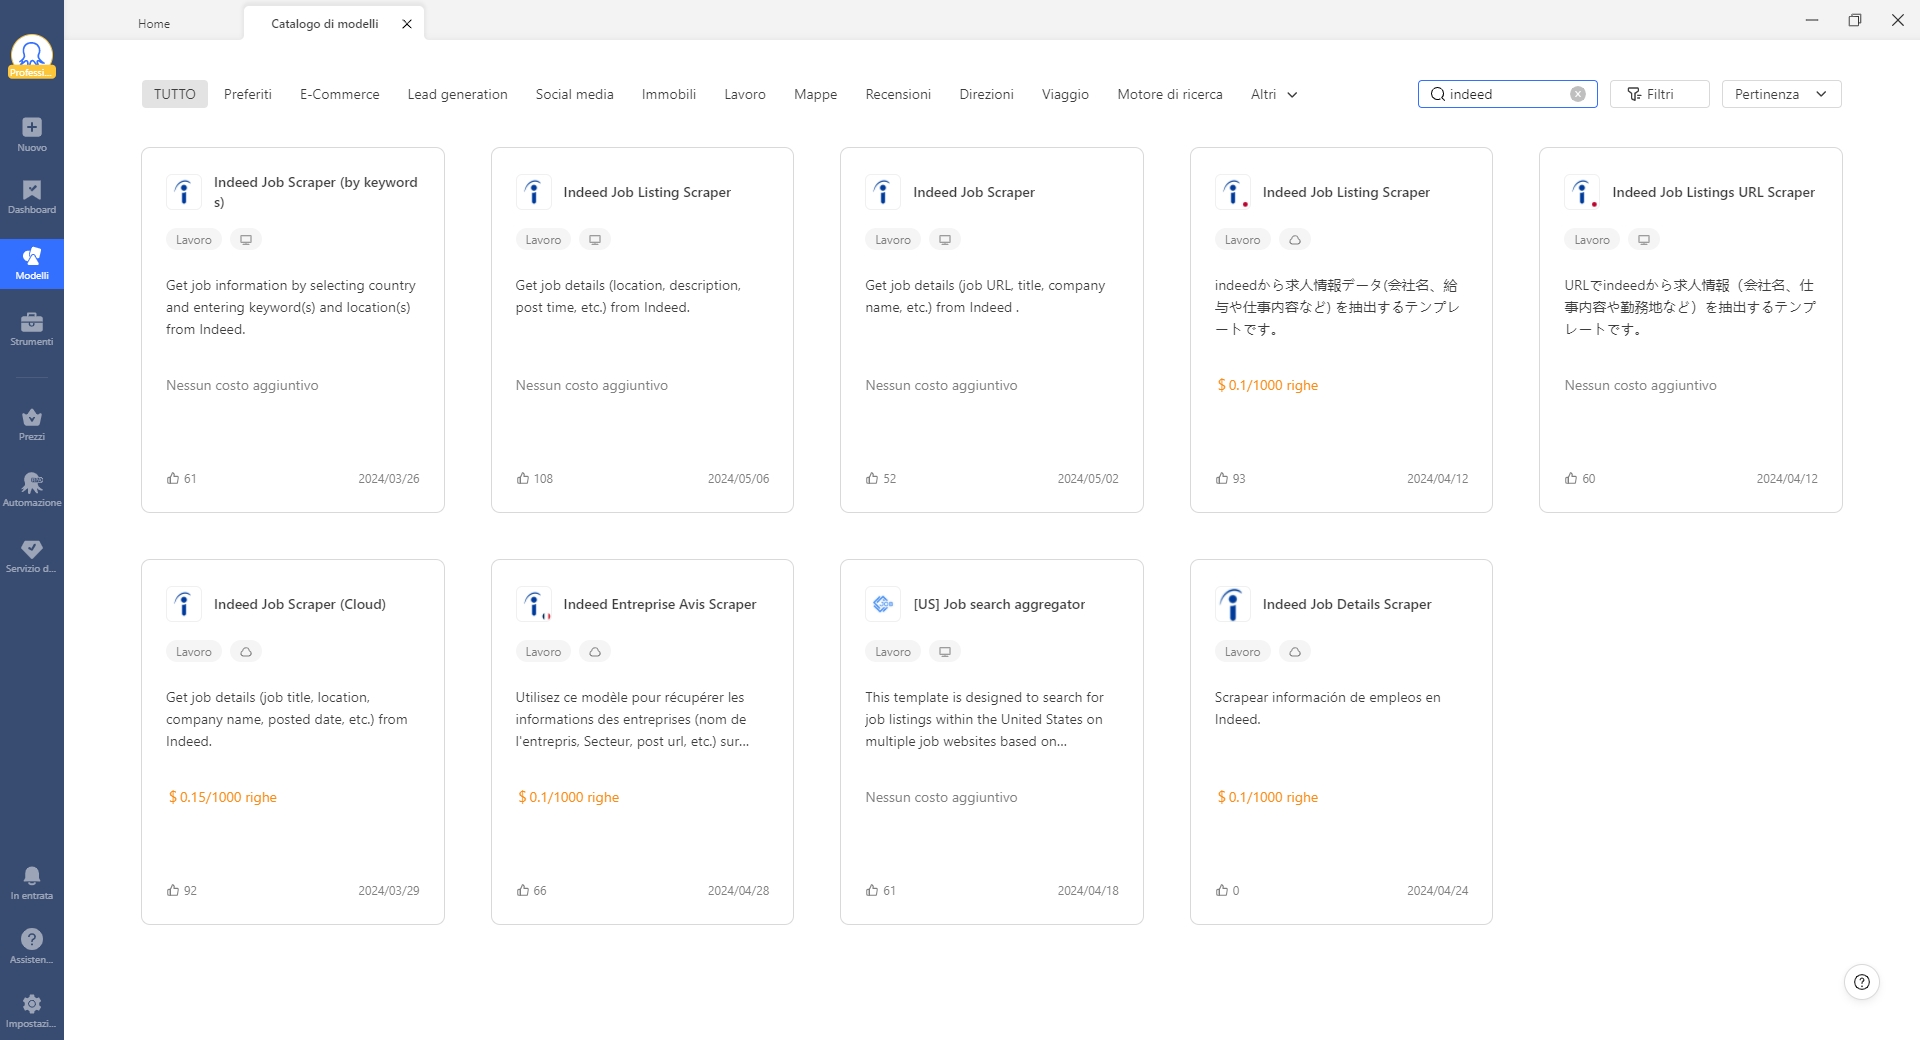Like the [US] Job search aggregator card

click(872, 890)
